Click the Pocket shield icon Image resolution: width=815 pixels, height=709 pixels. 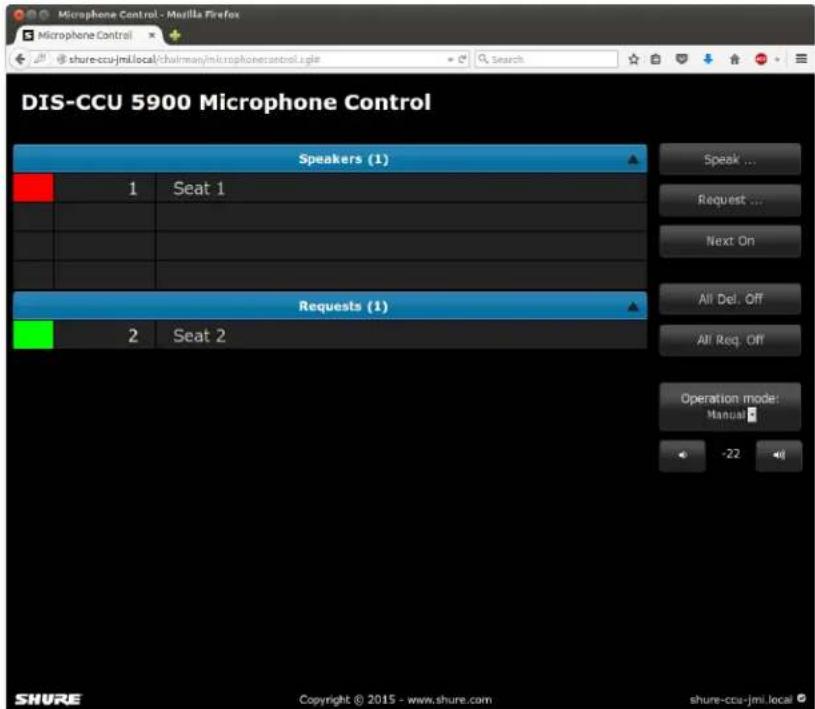point(681,59)
